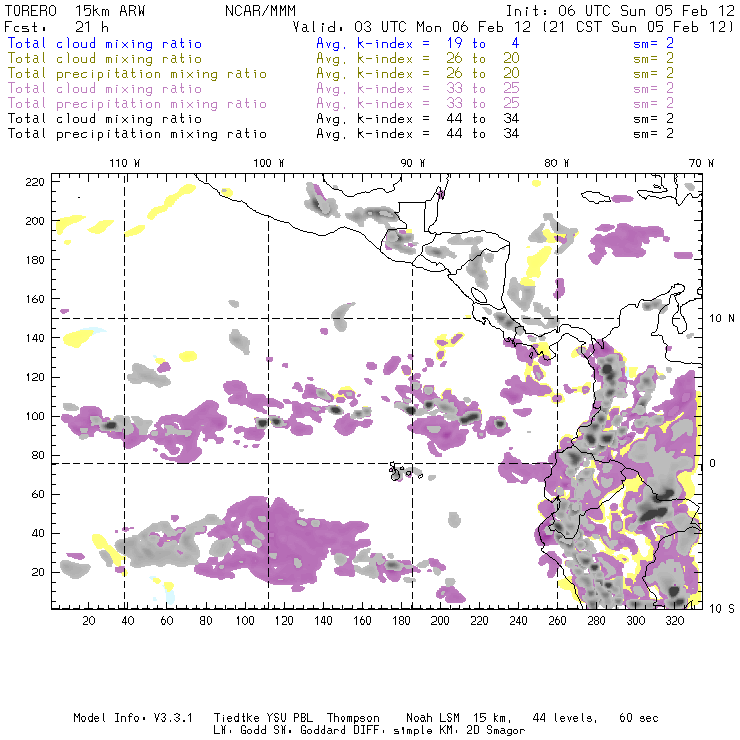The width and height of the screenshot is (740, 740).
Task: Click the blue 'sm= 2' value
Action: click(x=653, y=43)
